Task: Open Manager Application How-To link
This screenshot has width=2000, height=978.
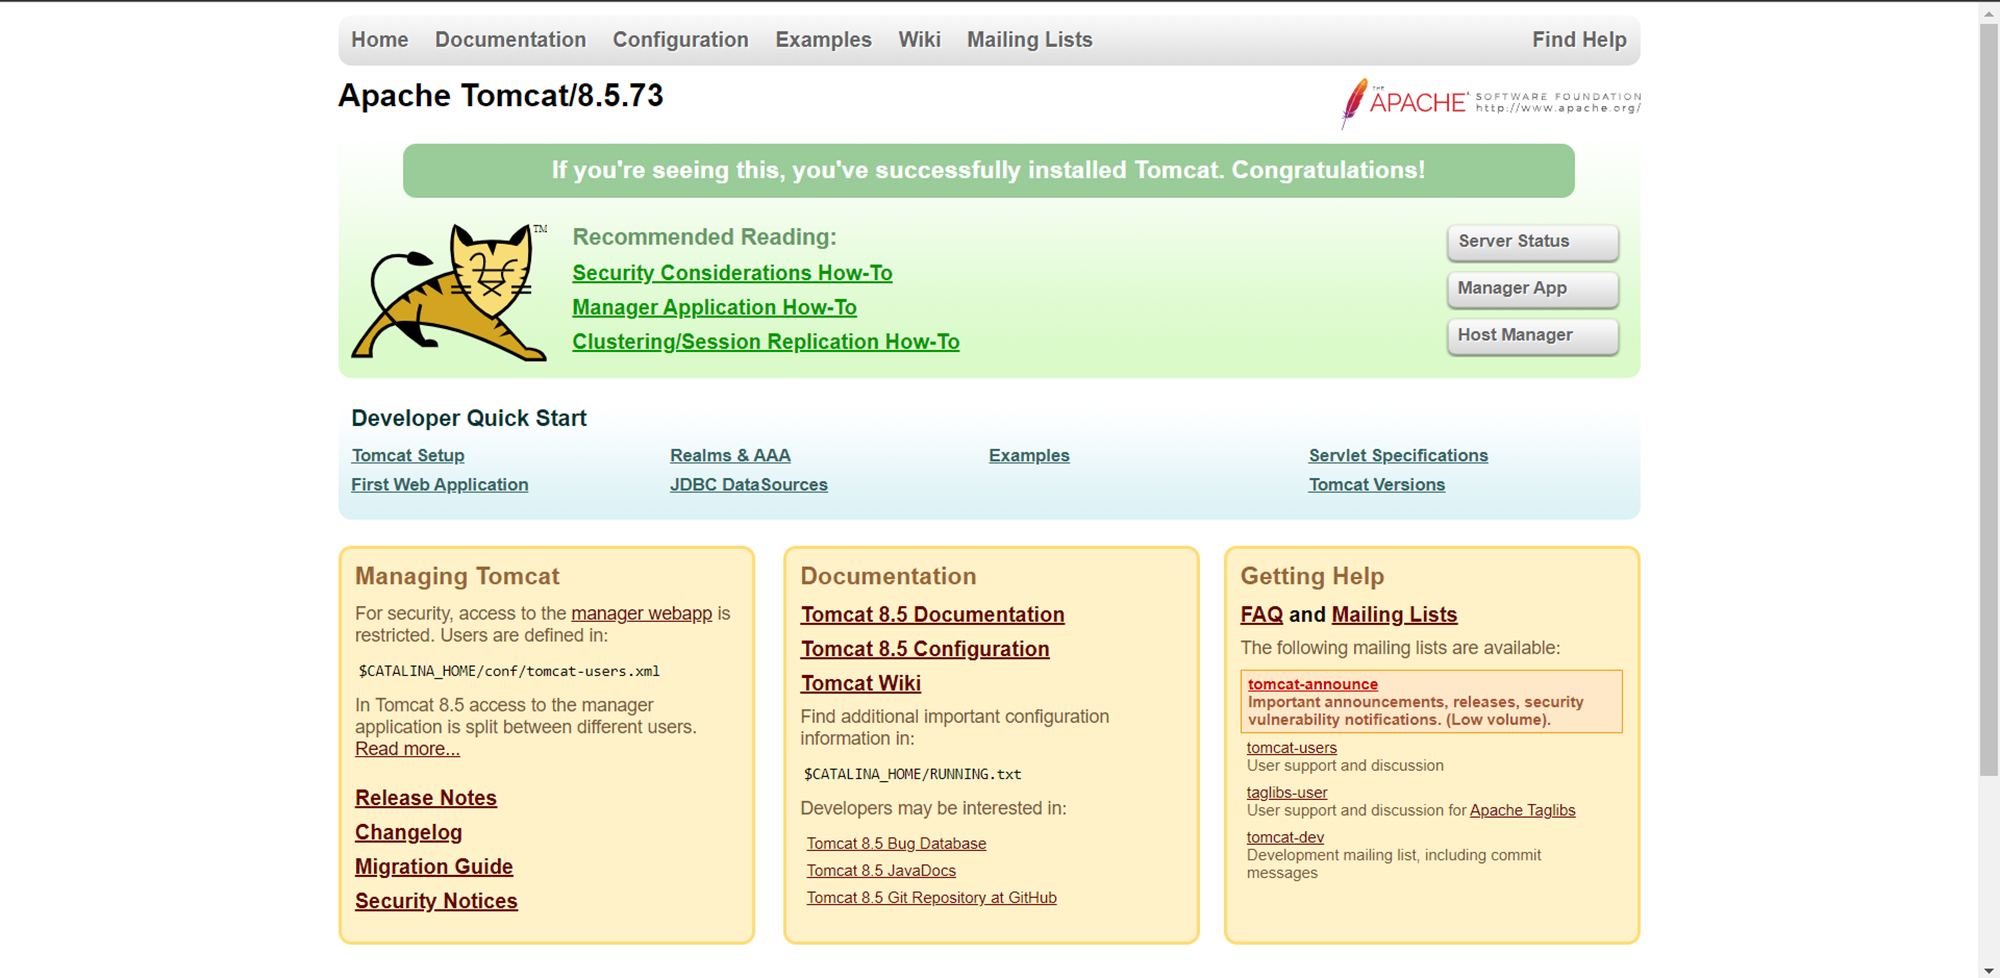Action: [x=714, y=308]
